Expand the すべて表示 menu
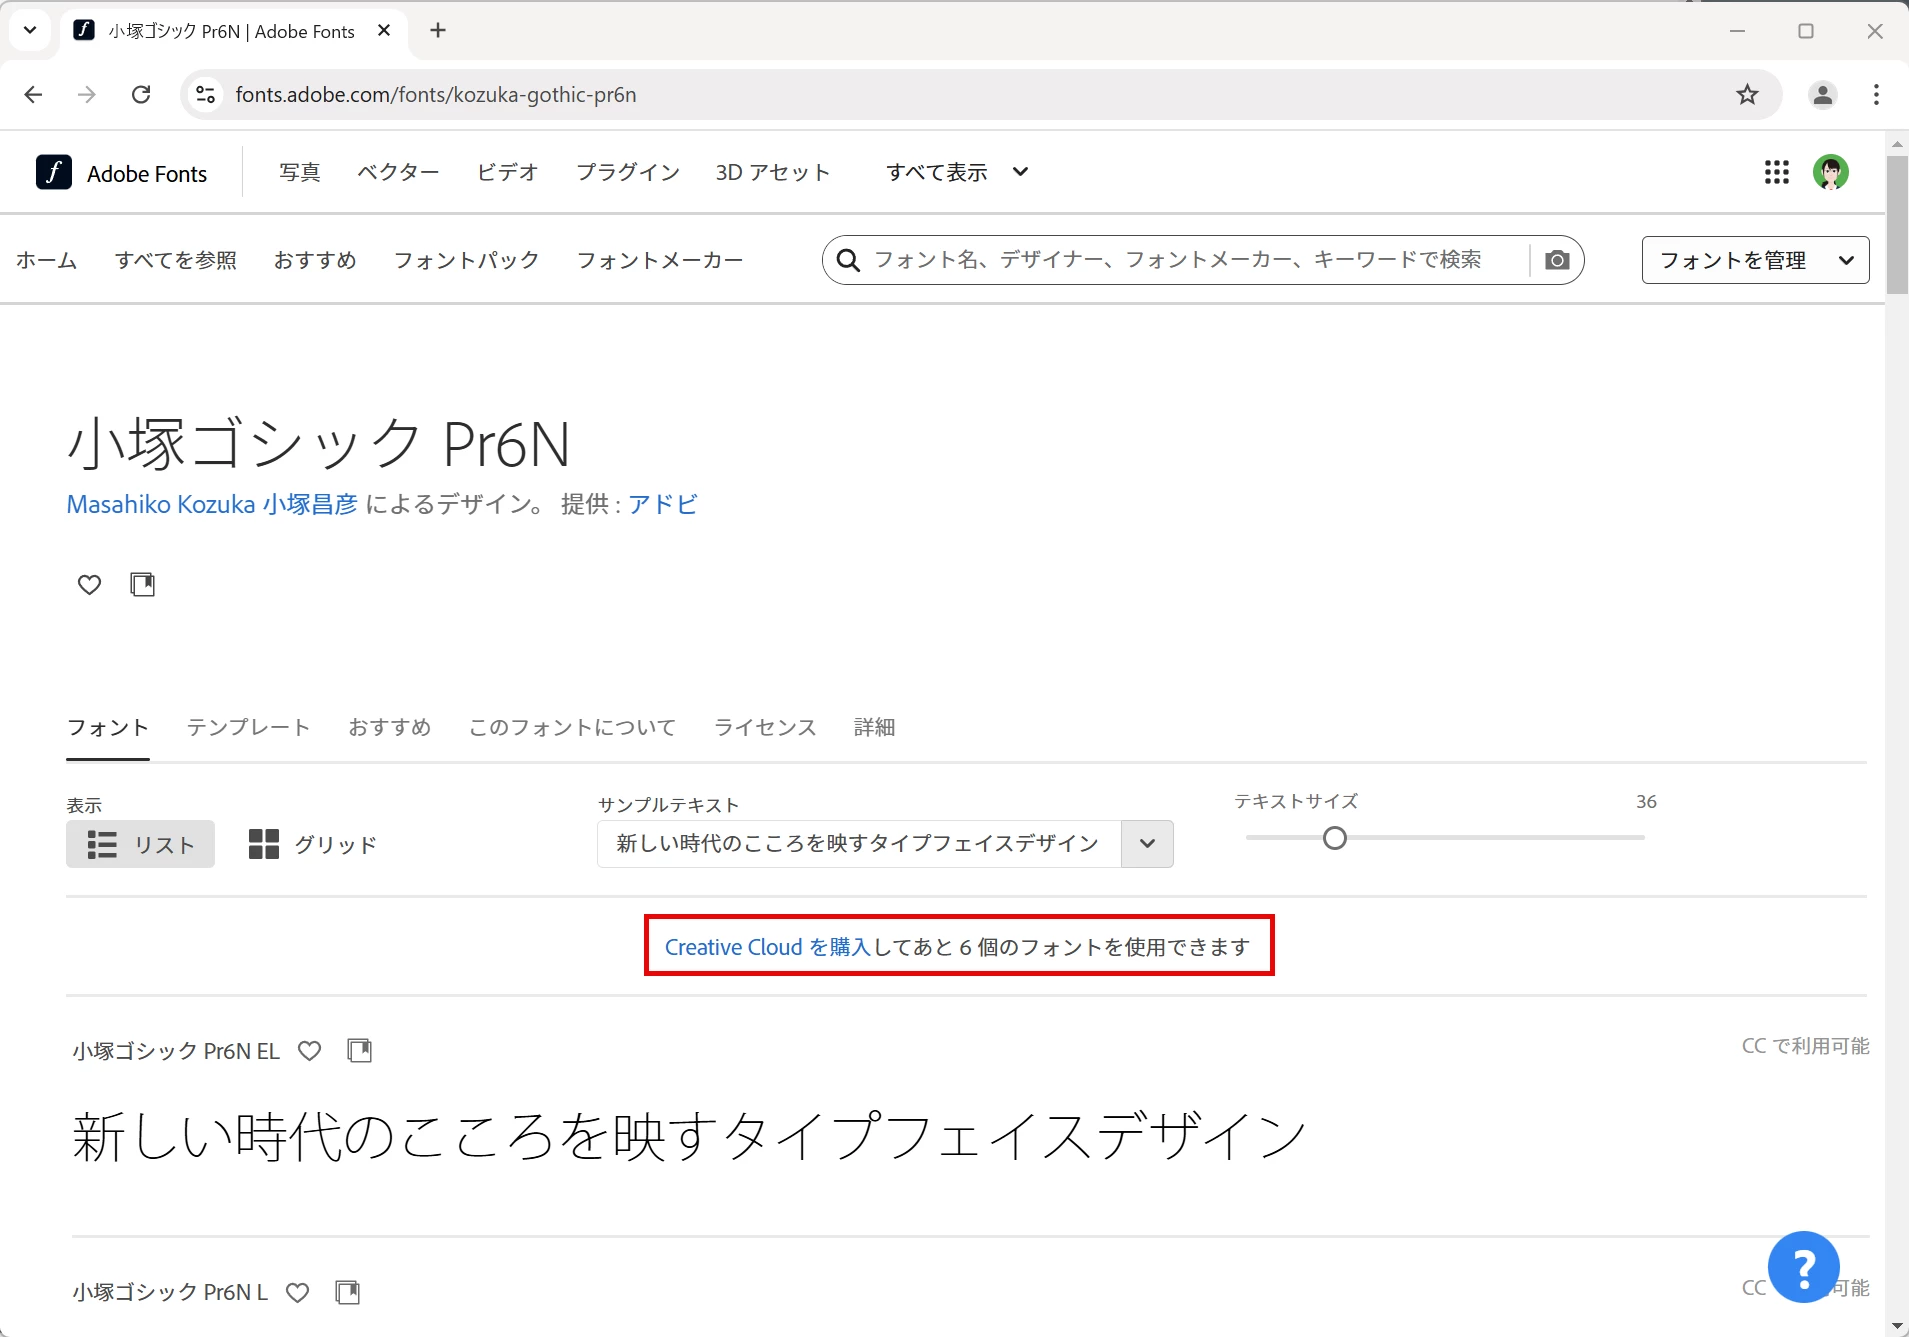Viewport: 1909px width, 1337px height. pyautogui.click(x=956, y=172)
